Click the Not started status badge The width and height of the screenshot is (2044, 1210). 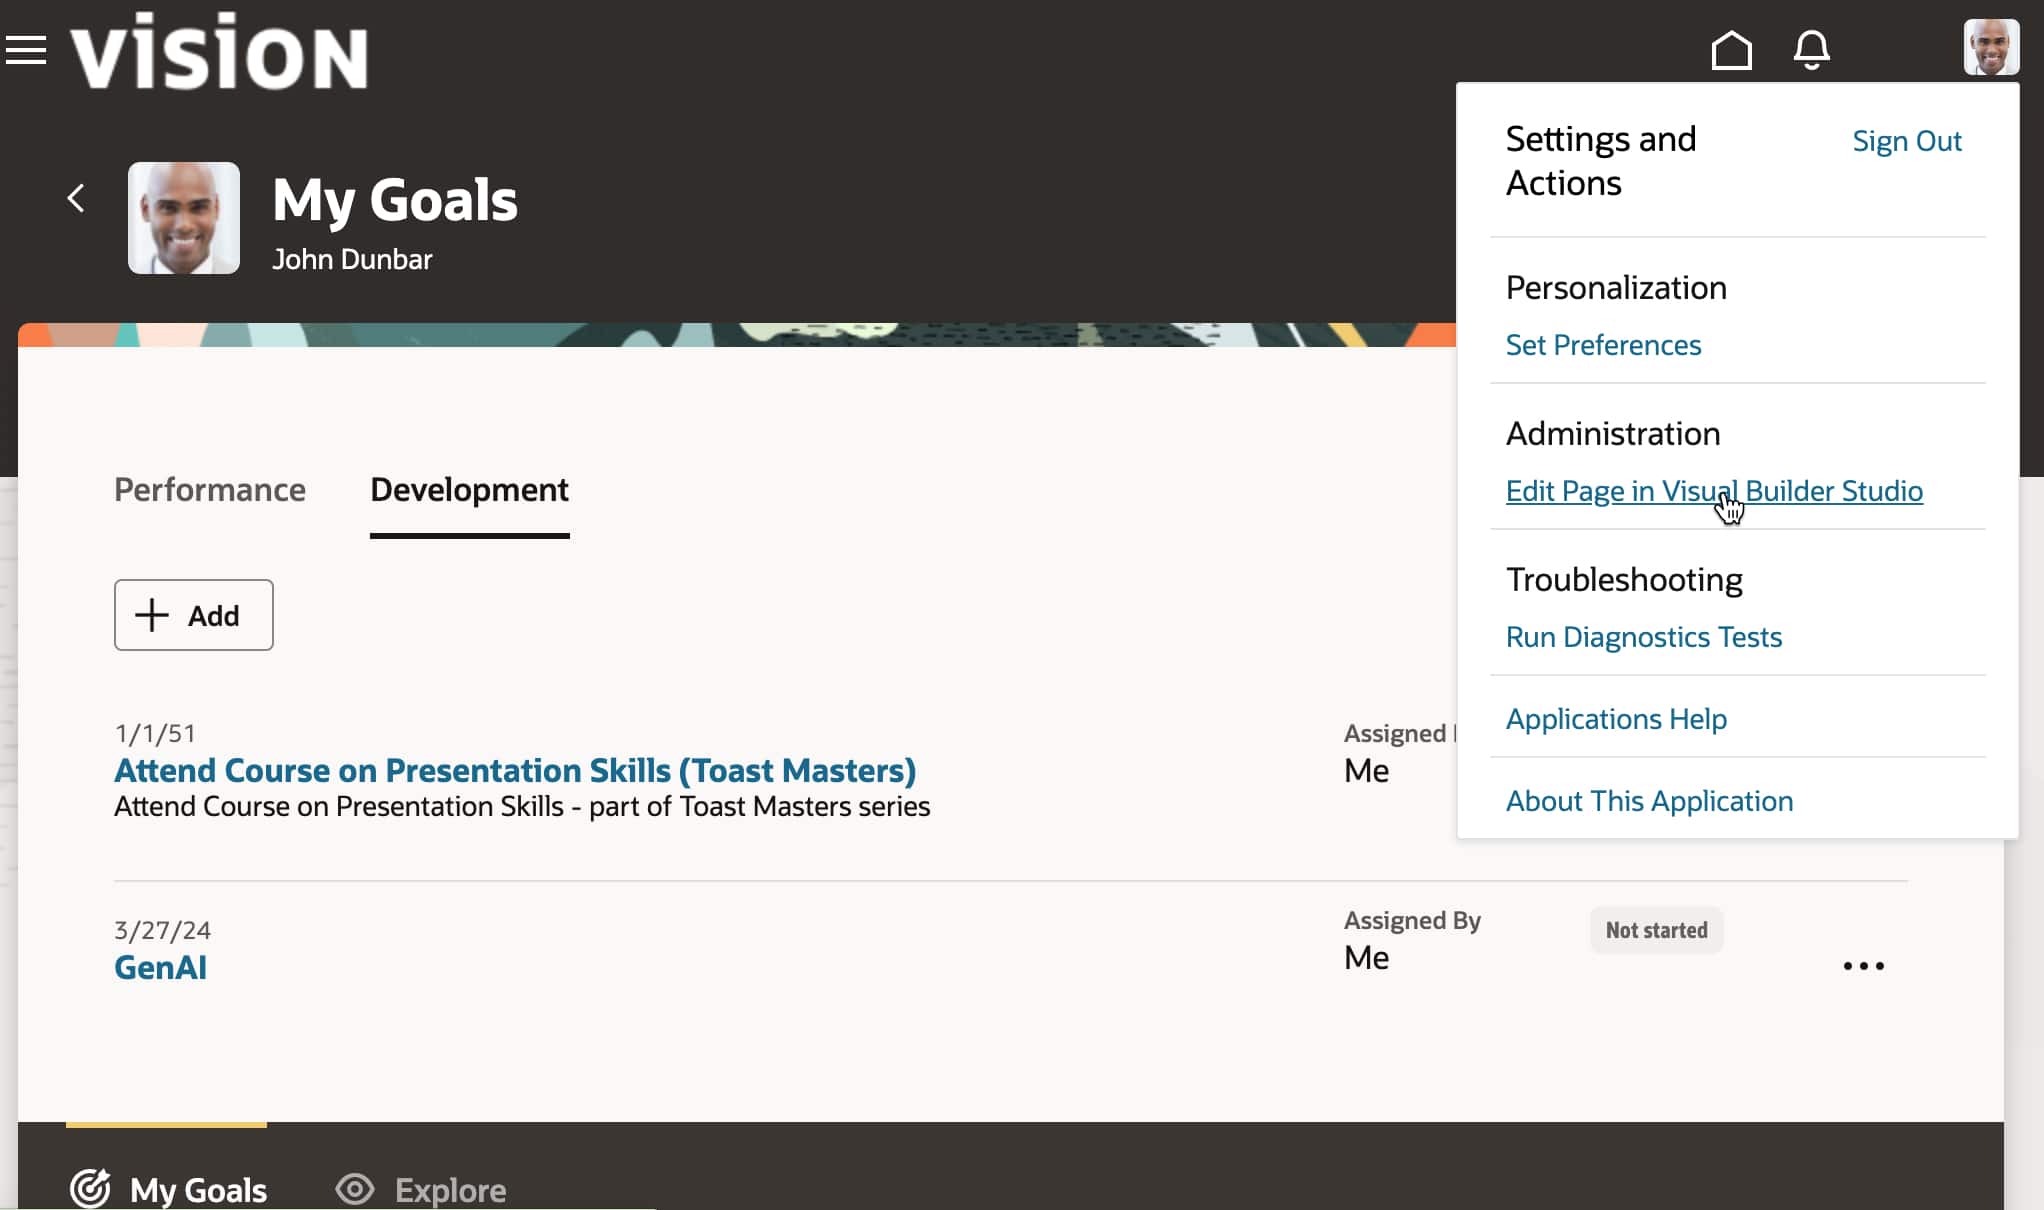pyautogui.click(x=1656, y=930)
